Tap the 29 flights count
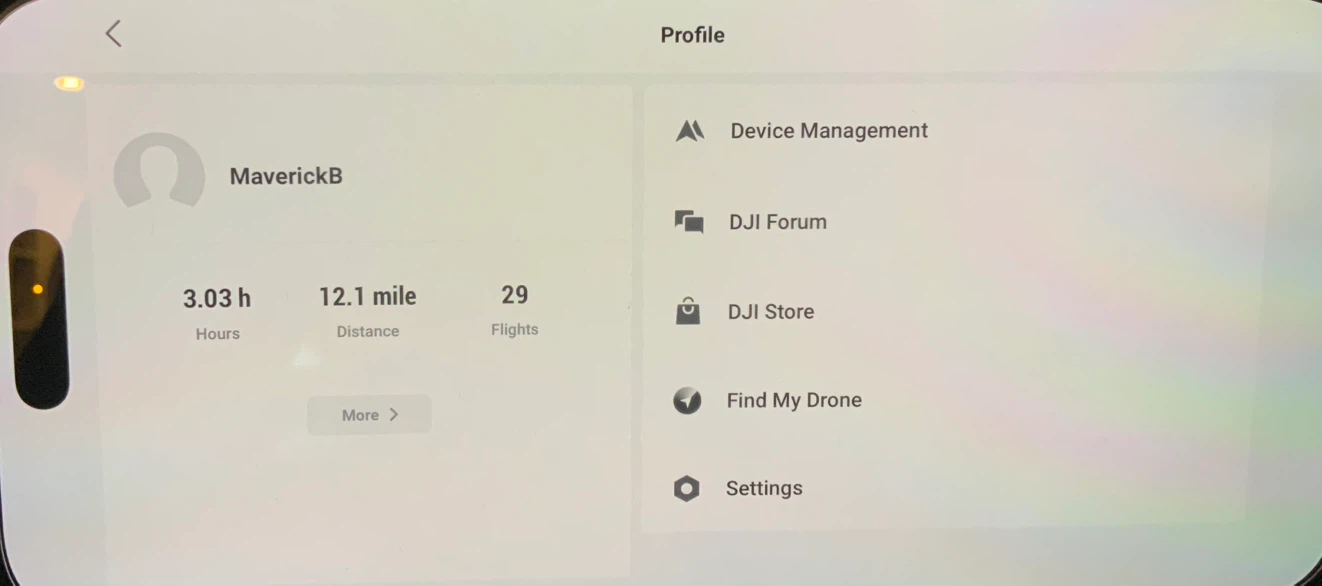 (x=515, y=295)
